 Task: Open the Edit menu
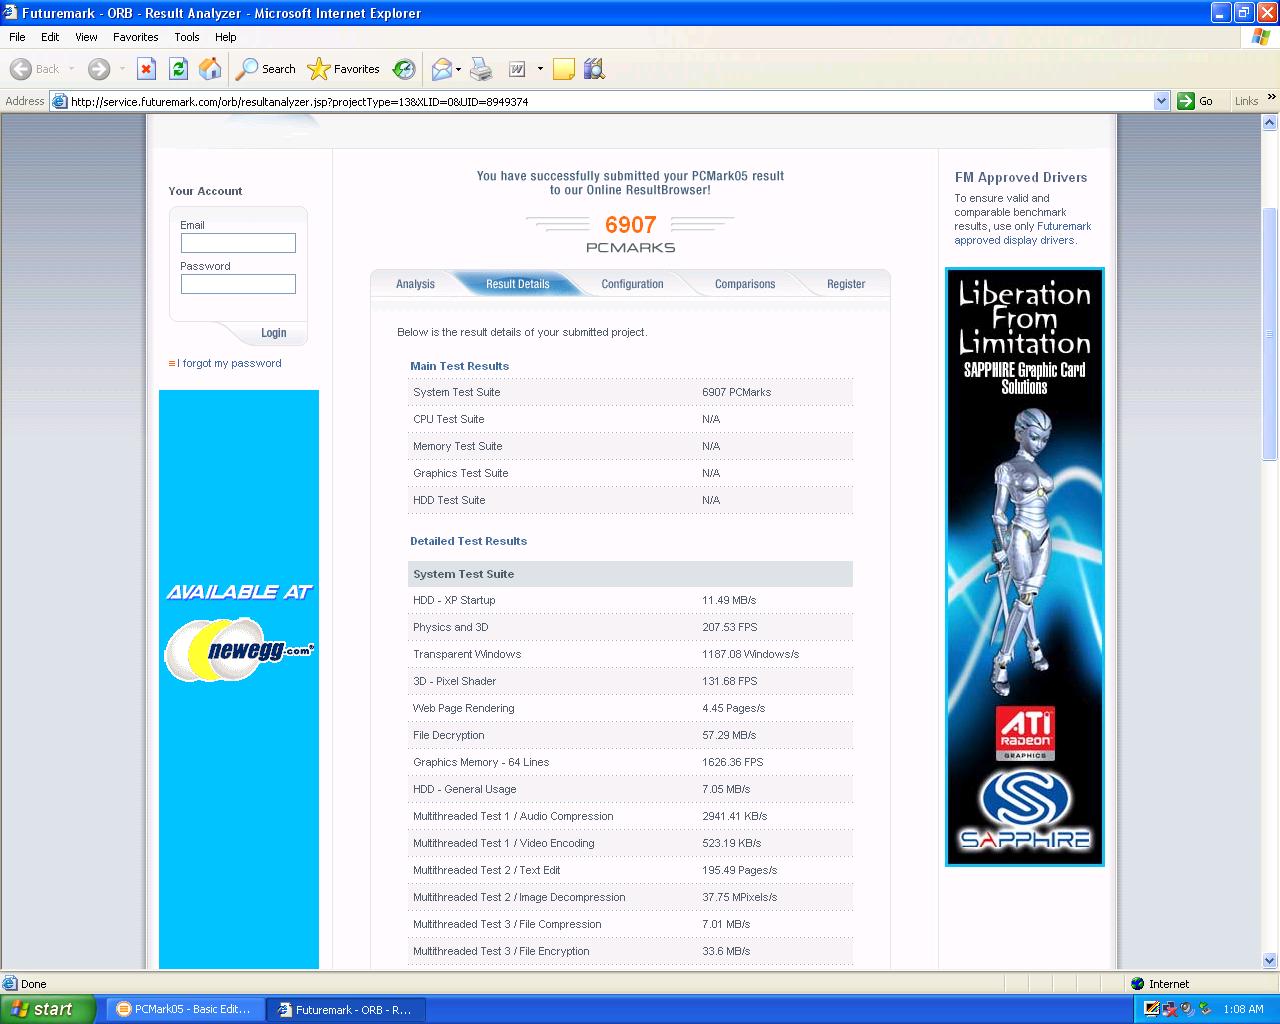(x=50, y=37)
